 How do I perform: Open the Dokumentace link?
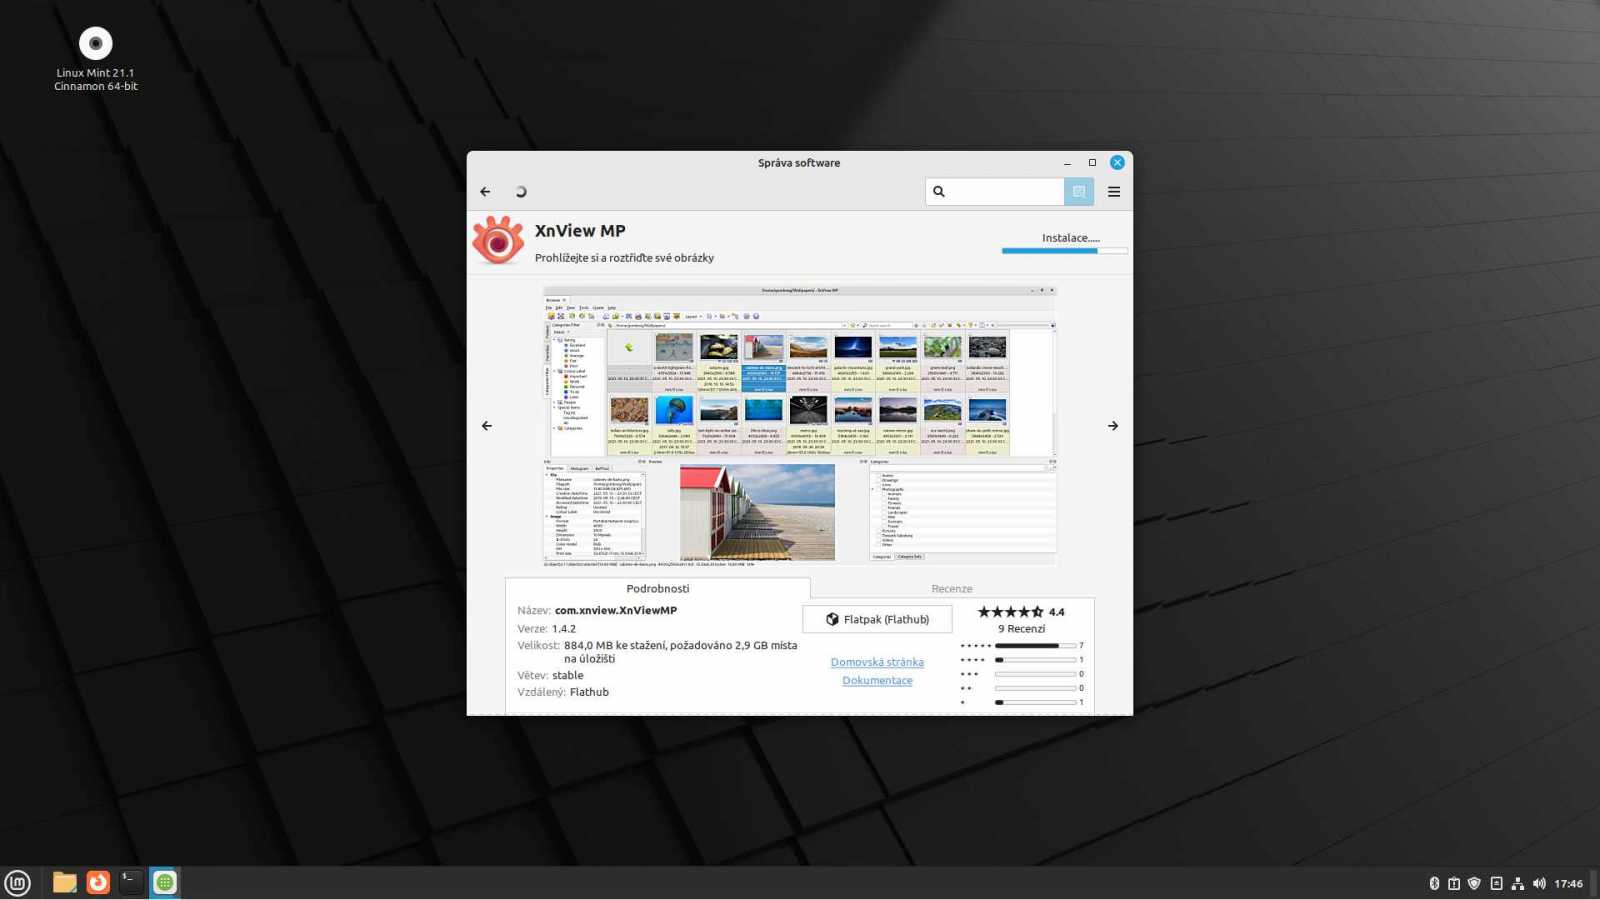click(877, 681)
